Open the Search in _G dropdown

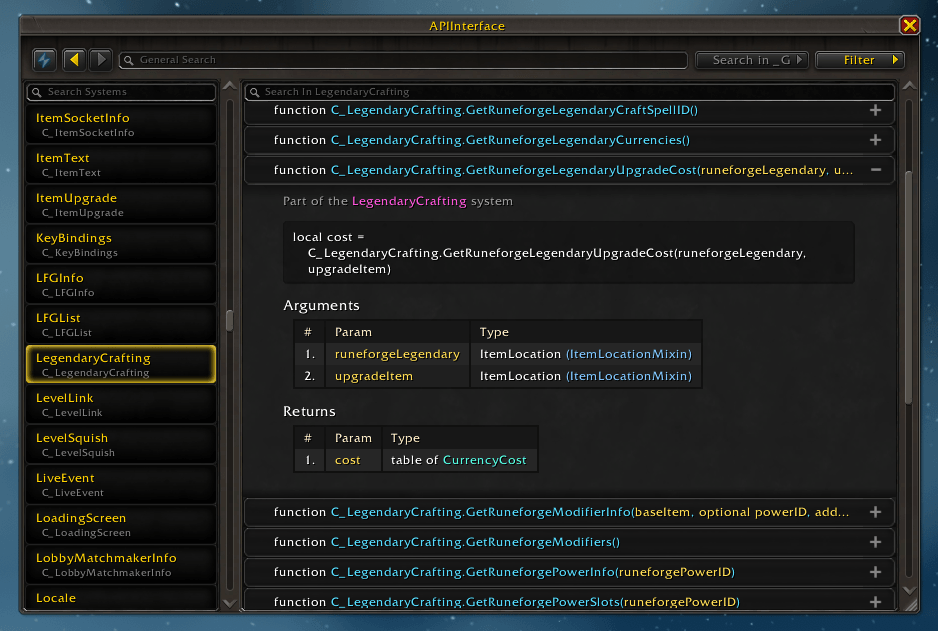752,60
